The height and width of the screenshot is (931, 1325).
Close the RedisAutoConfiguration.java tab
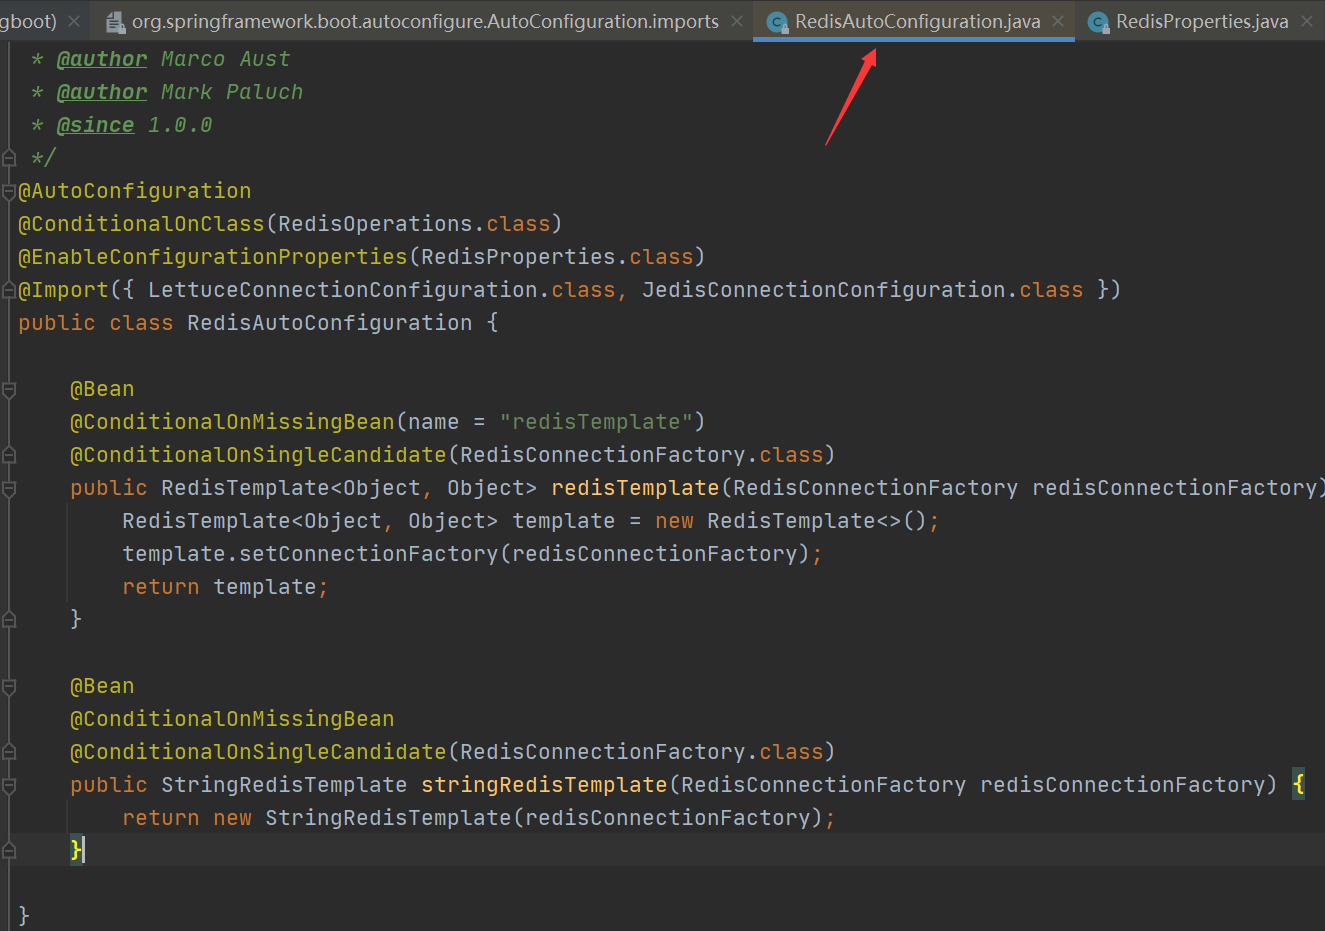click(x=1058, y=21)
